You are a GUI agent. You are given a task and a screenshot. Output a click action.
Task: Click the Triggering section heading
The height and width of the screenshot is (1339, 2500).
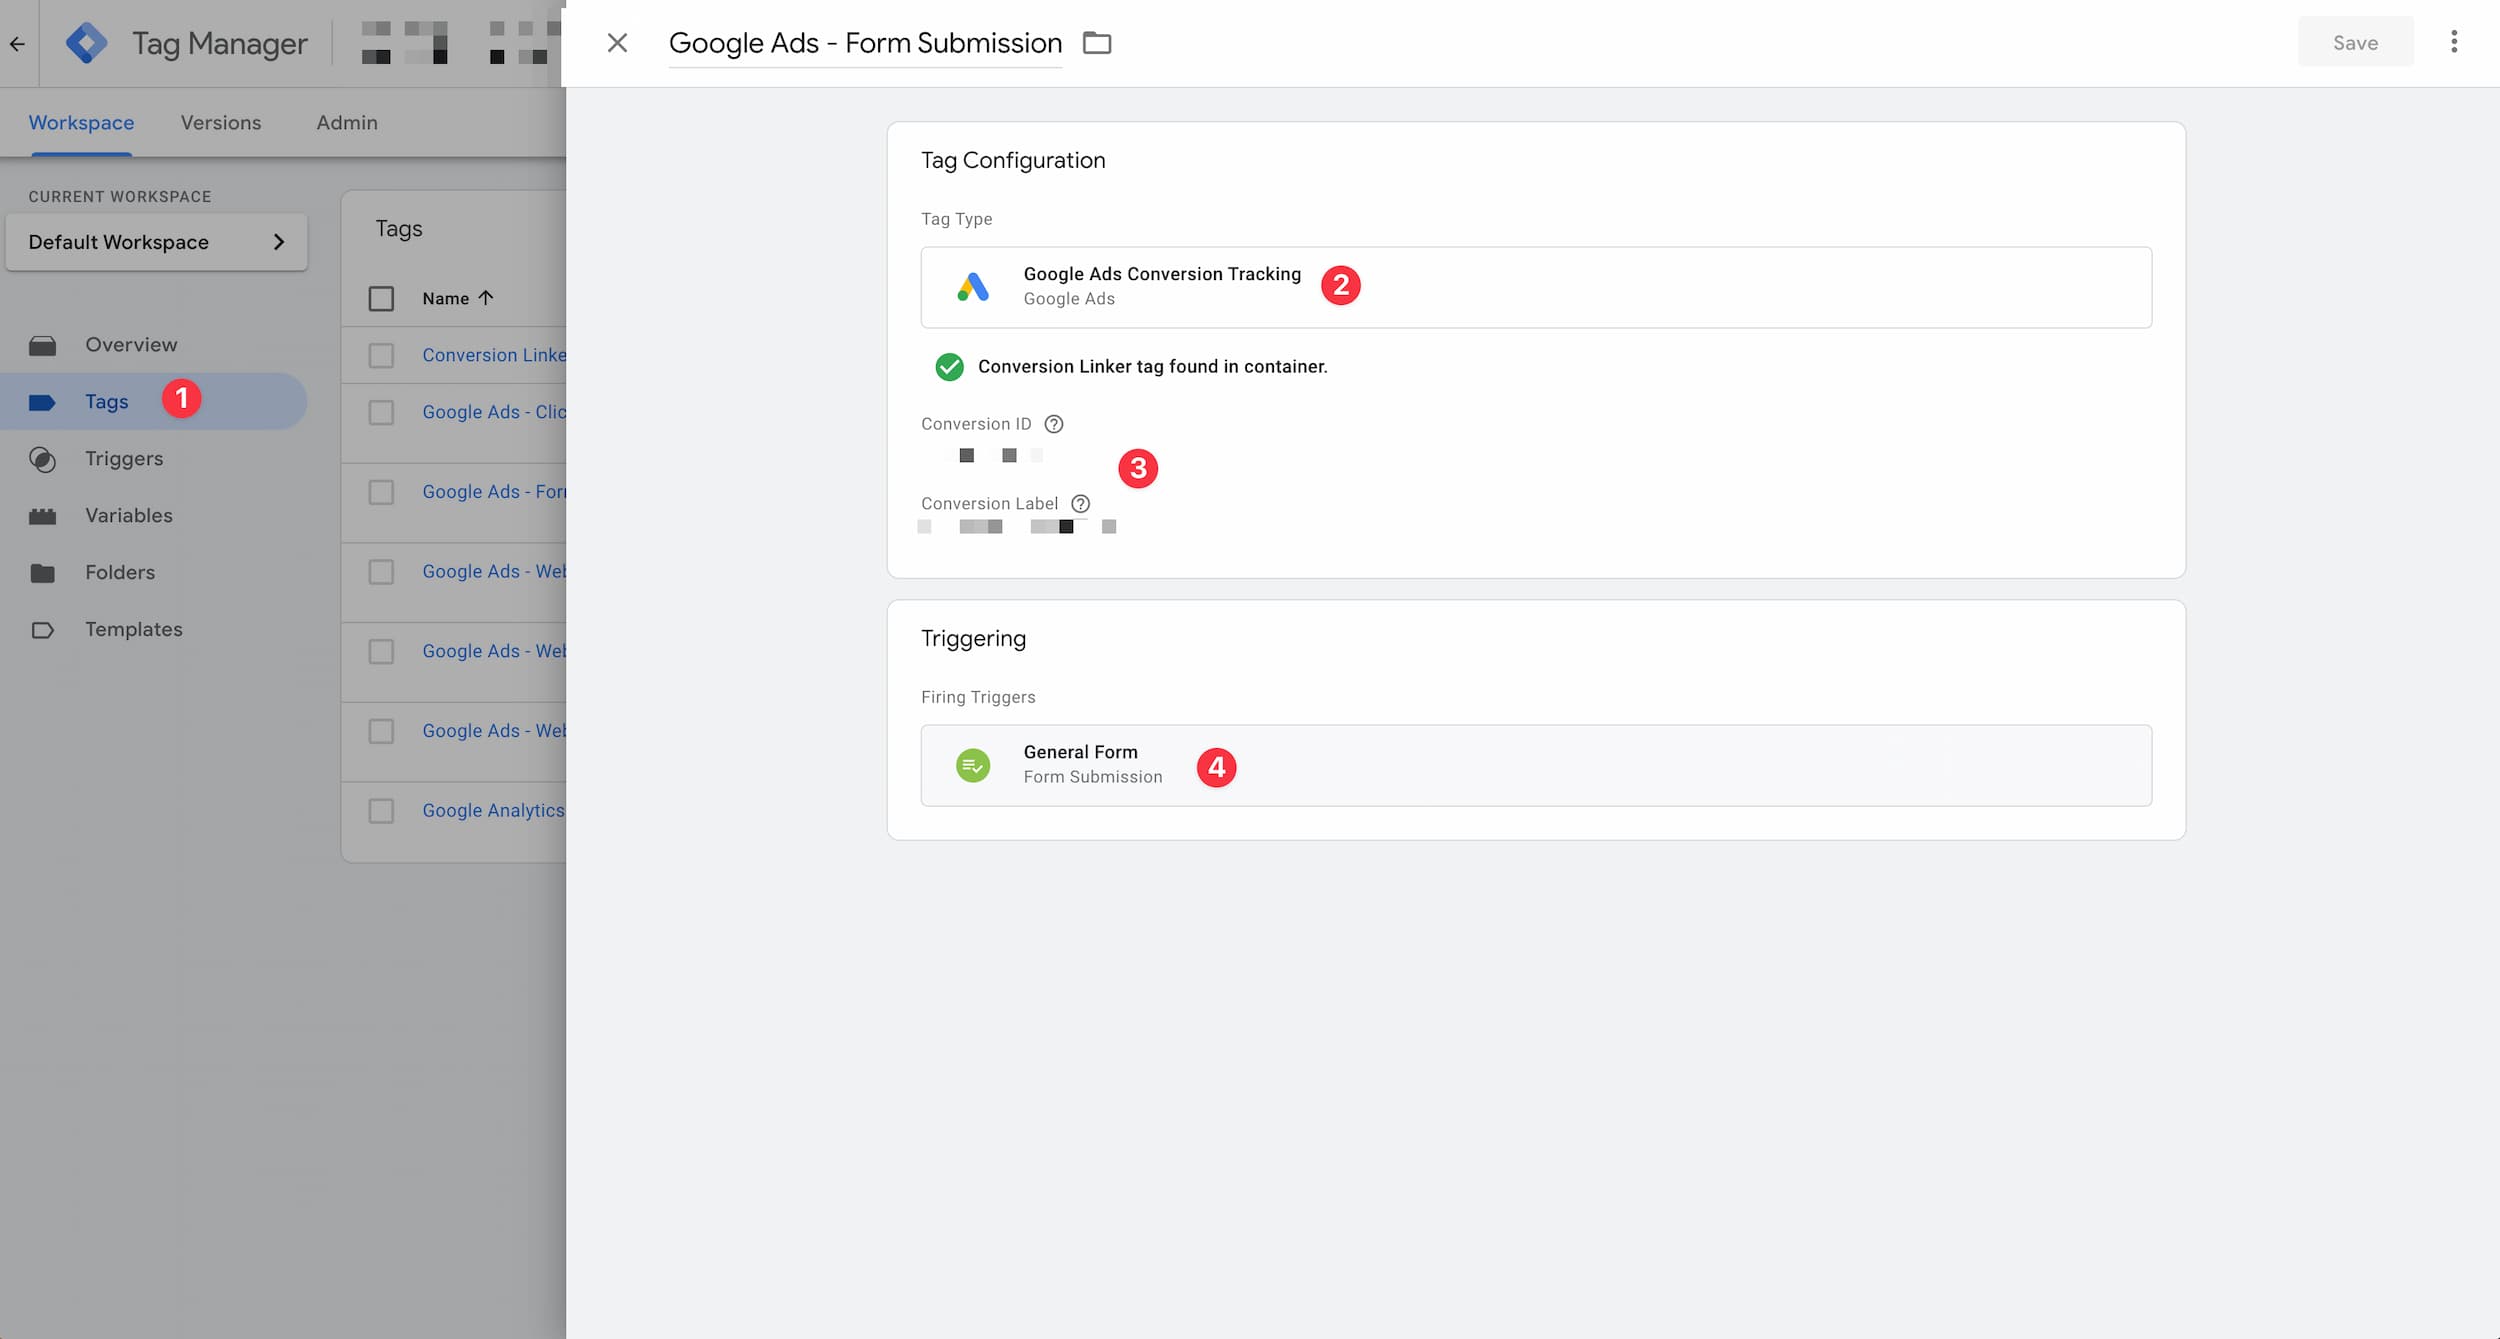pos(973,639)
